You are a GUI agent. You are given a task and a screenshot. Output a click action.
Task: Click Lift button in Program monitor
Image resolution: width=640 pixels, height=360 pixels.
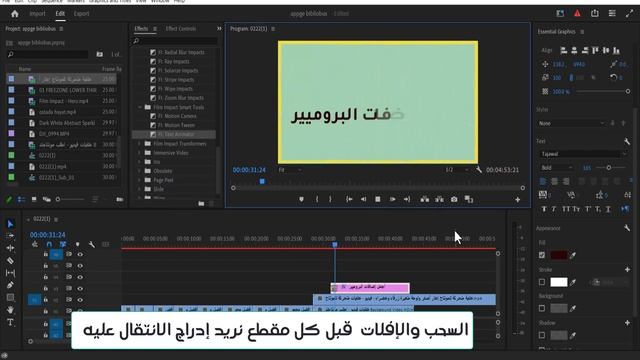[x=424, y=199]
